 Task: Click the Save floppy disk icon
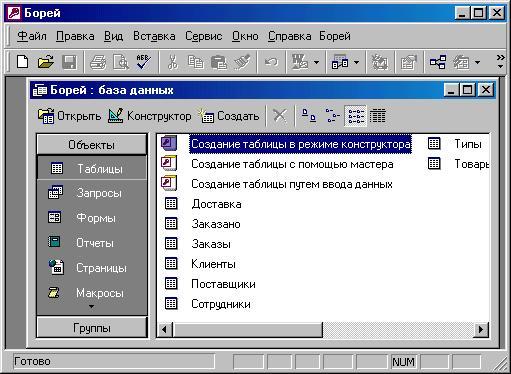point(69,62)
